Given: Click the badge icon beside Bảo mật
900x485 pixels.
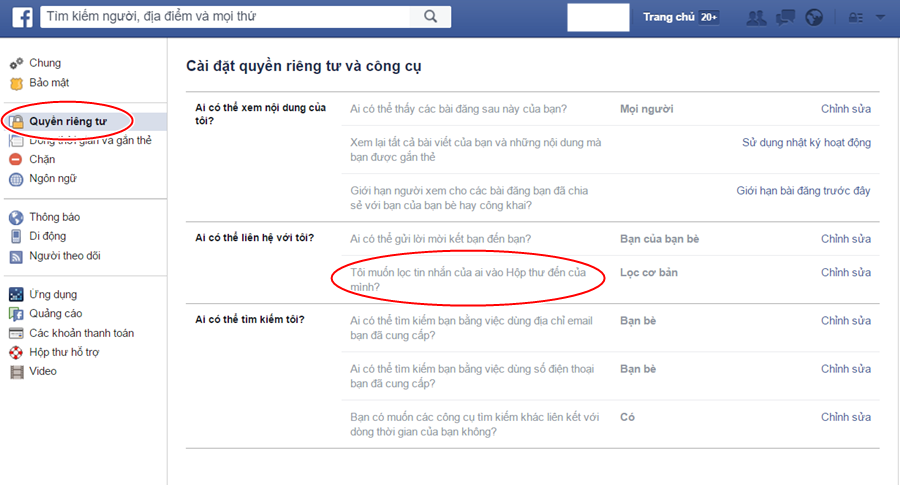Looking at the screenshot, I should click(16, 83).
